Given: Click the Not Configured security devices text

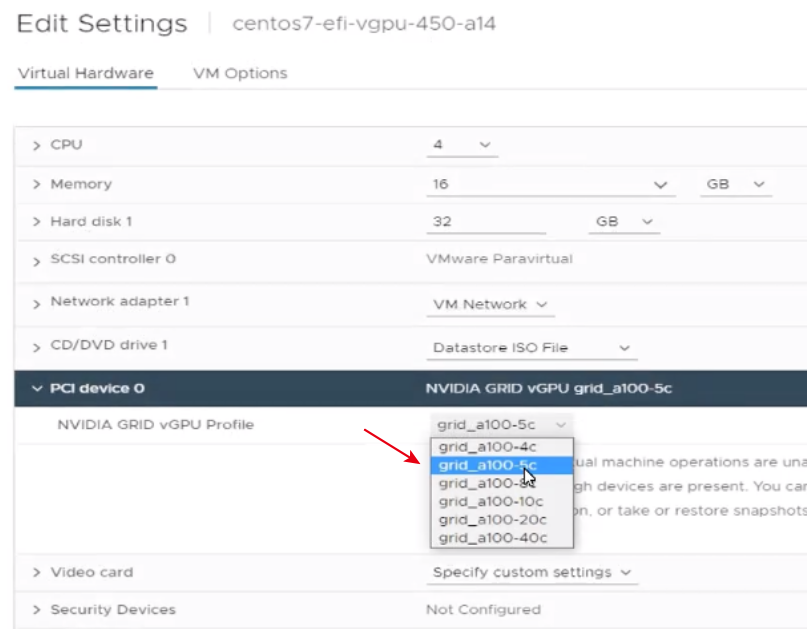Looking at the screenshot, I should coord(483,610).
